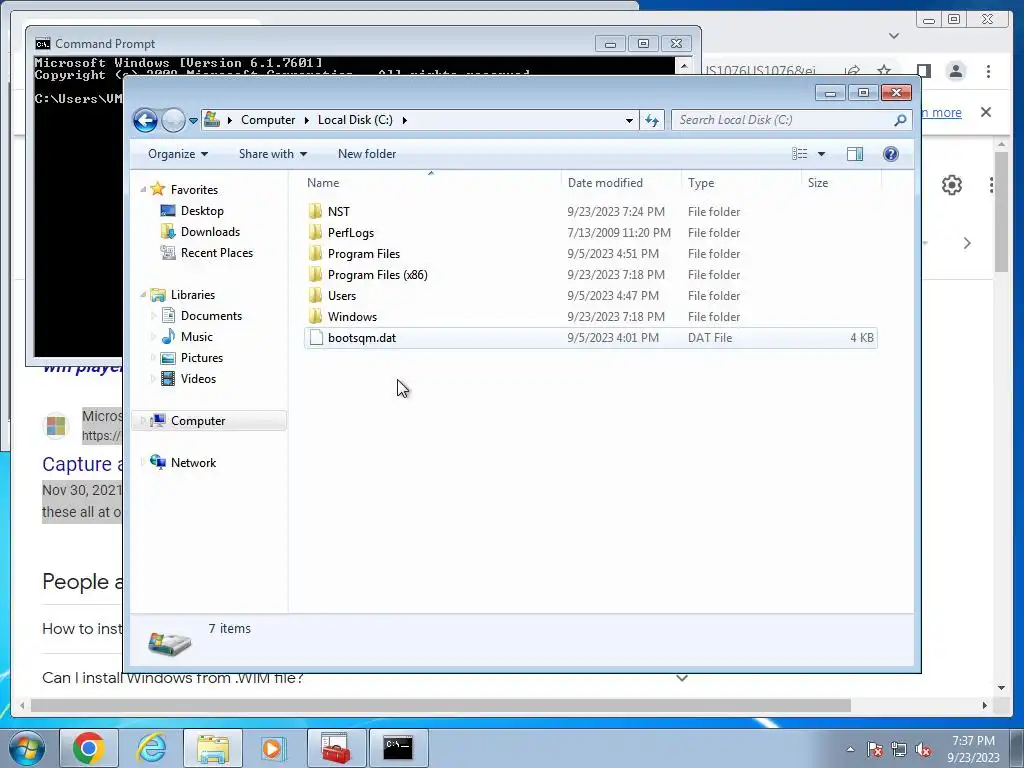This screenshot has height=768, width=1024.
Task: Refresh the Local Disk (C:) folder view
Action: (x=652, y=120)
